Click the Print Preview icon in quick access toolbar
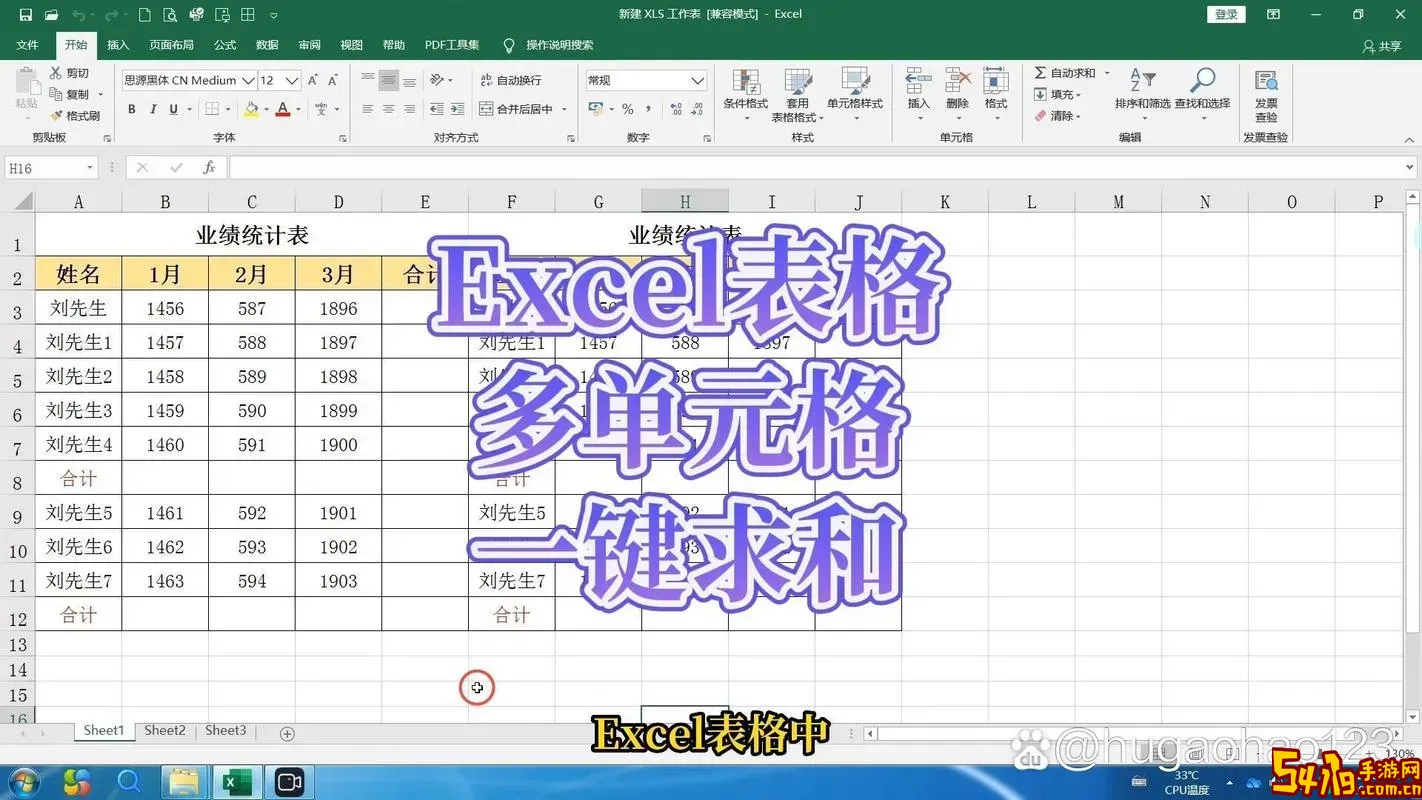Image resolution: width=1422 pixels, height=800 pixels. pyautogui.click(x=170, y=15)
